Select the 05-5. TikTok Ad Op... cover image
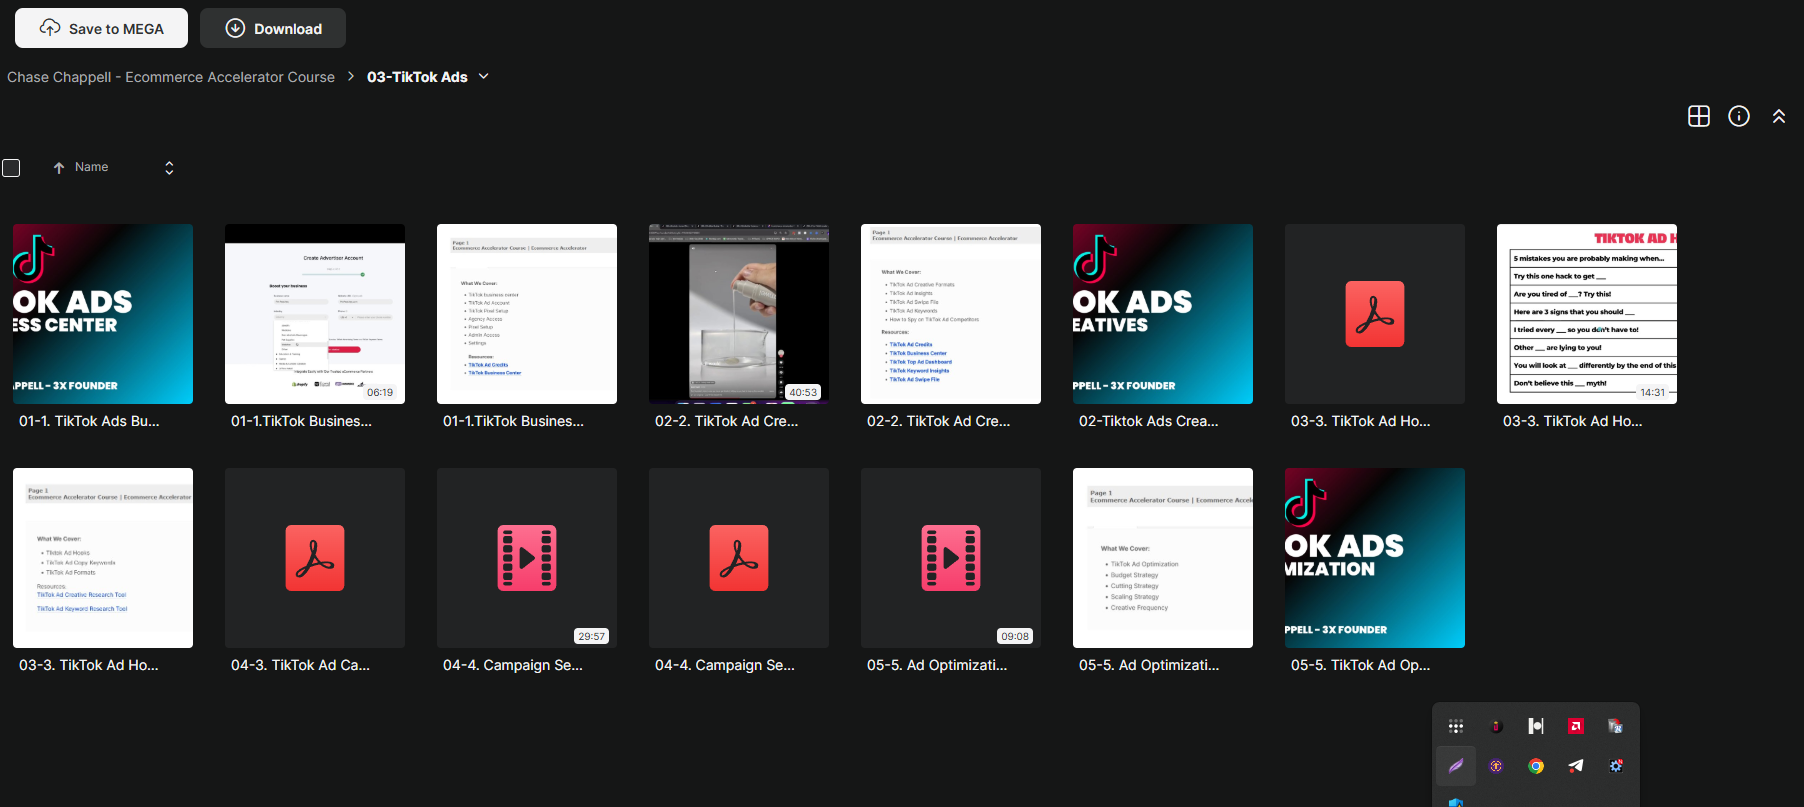Screen dimensions: 1804x807 click(x=1375, y=558)
